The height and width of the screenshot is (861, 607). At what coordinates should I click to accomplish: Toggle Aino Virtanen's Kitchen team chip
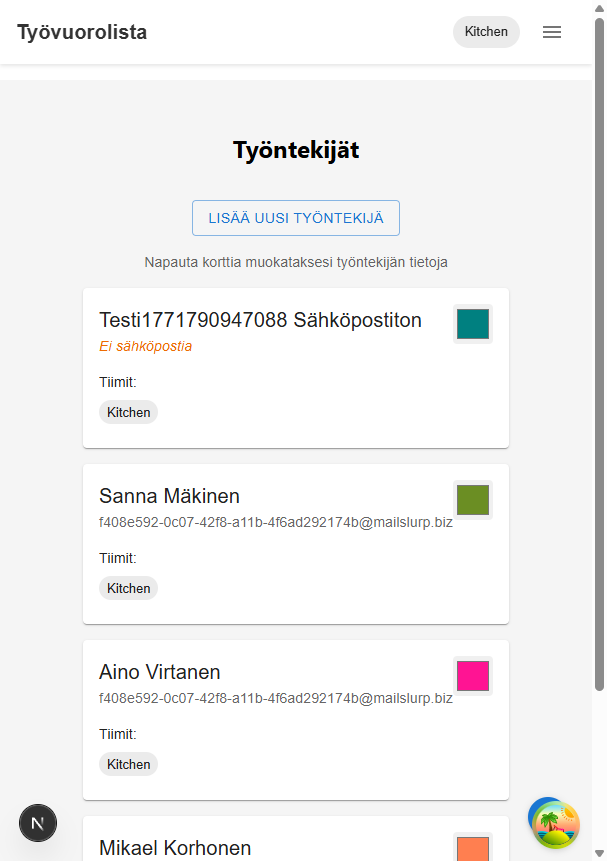pos(128,763)
